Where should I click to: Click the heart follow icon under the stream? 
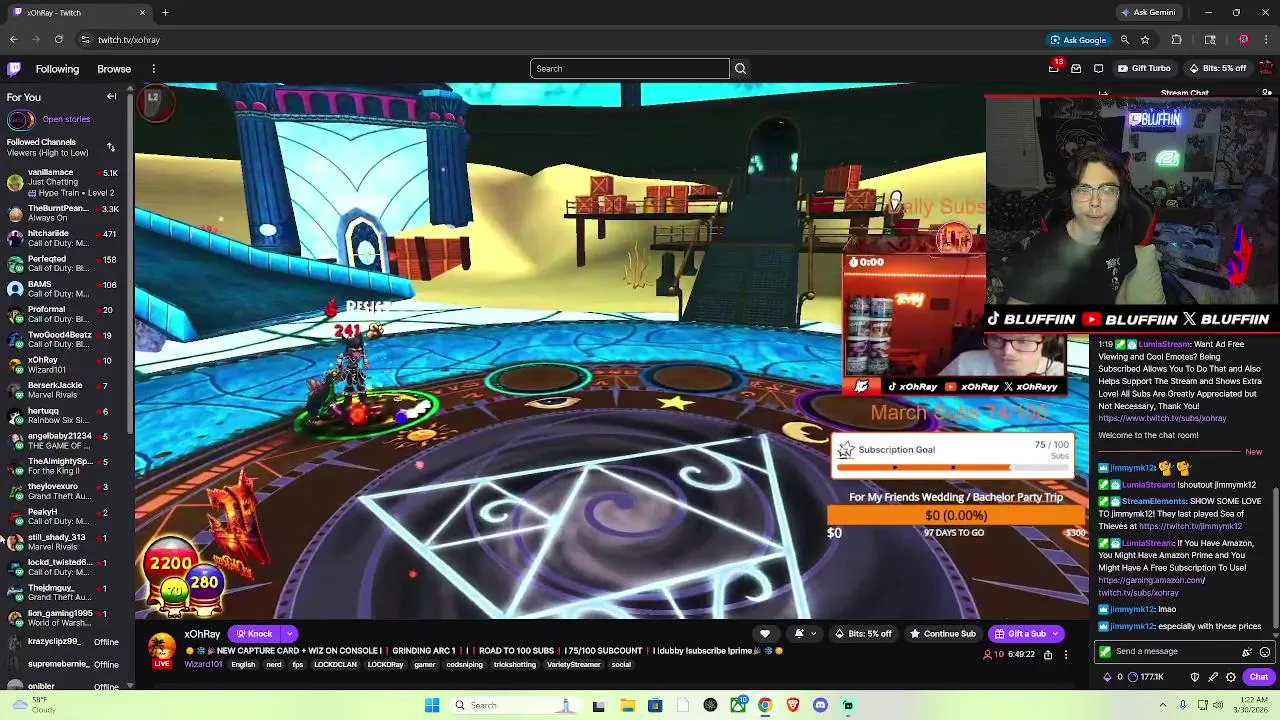pos(765,633)
